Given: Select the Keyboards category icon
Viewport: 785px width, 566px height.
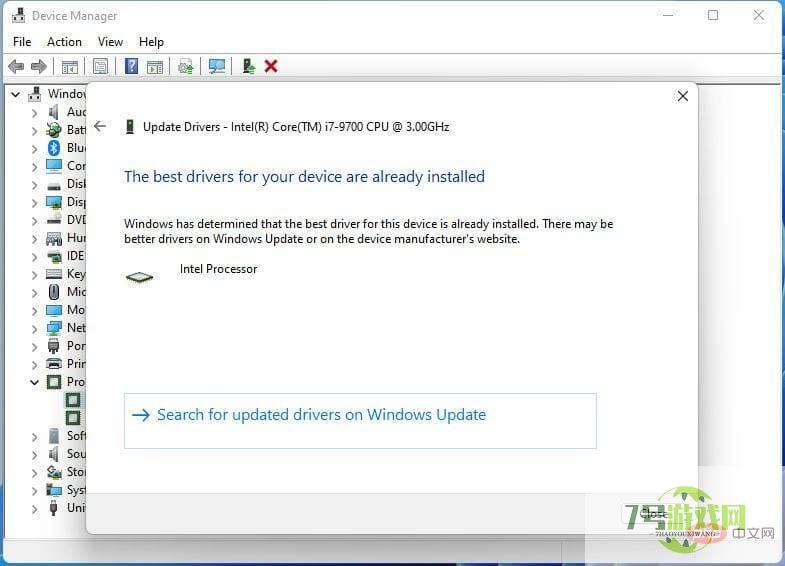Looking at the screenshot, I should 54,274.
